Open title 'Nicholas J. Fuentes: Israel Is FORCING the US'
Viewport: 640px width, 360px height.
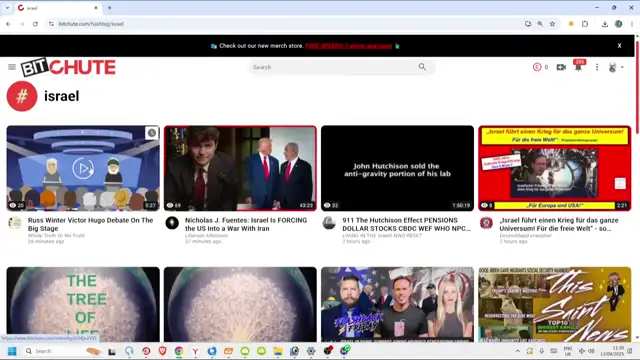246,224
